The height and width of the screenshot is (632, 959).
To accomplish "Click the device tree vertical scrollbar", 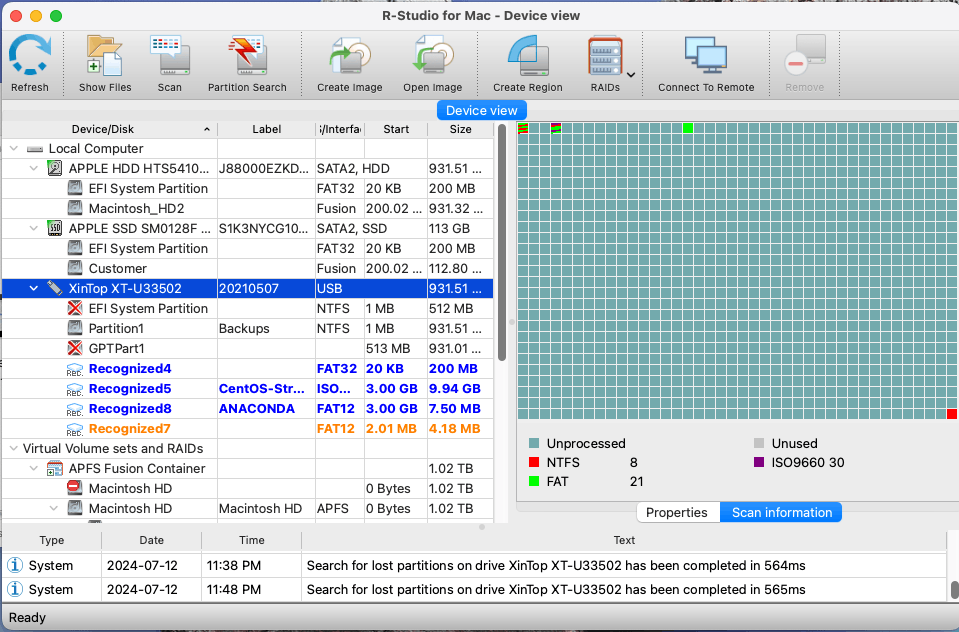I will [502, 243].
